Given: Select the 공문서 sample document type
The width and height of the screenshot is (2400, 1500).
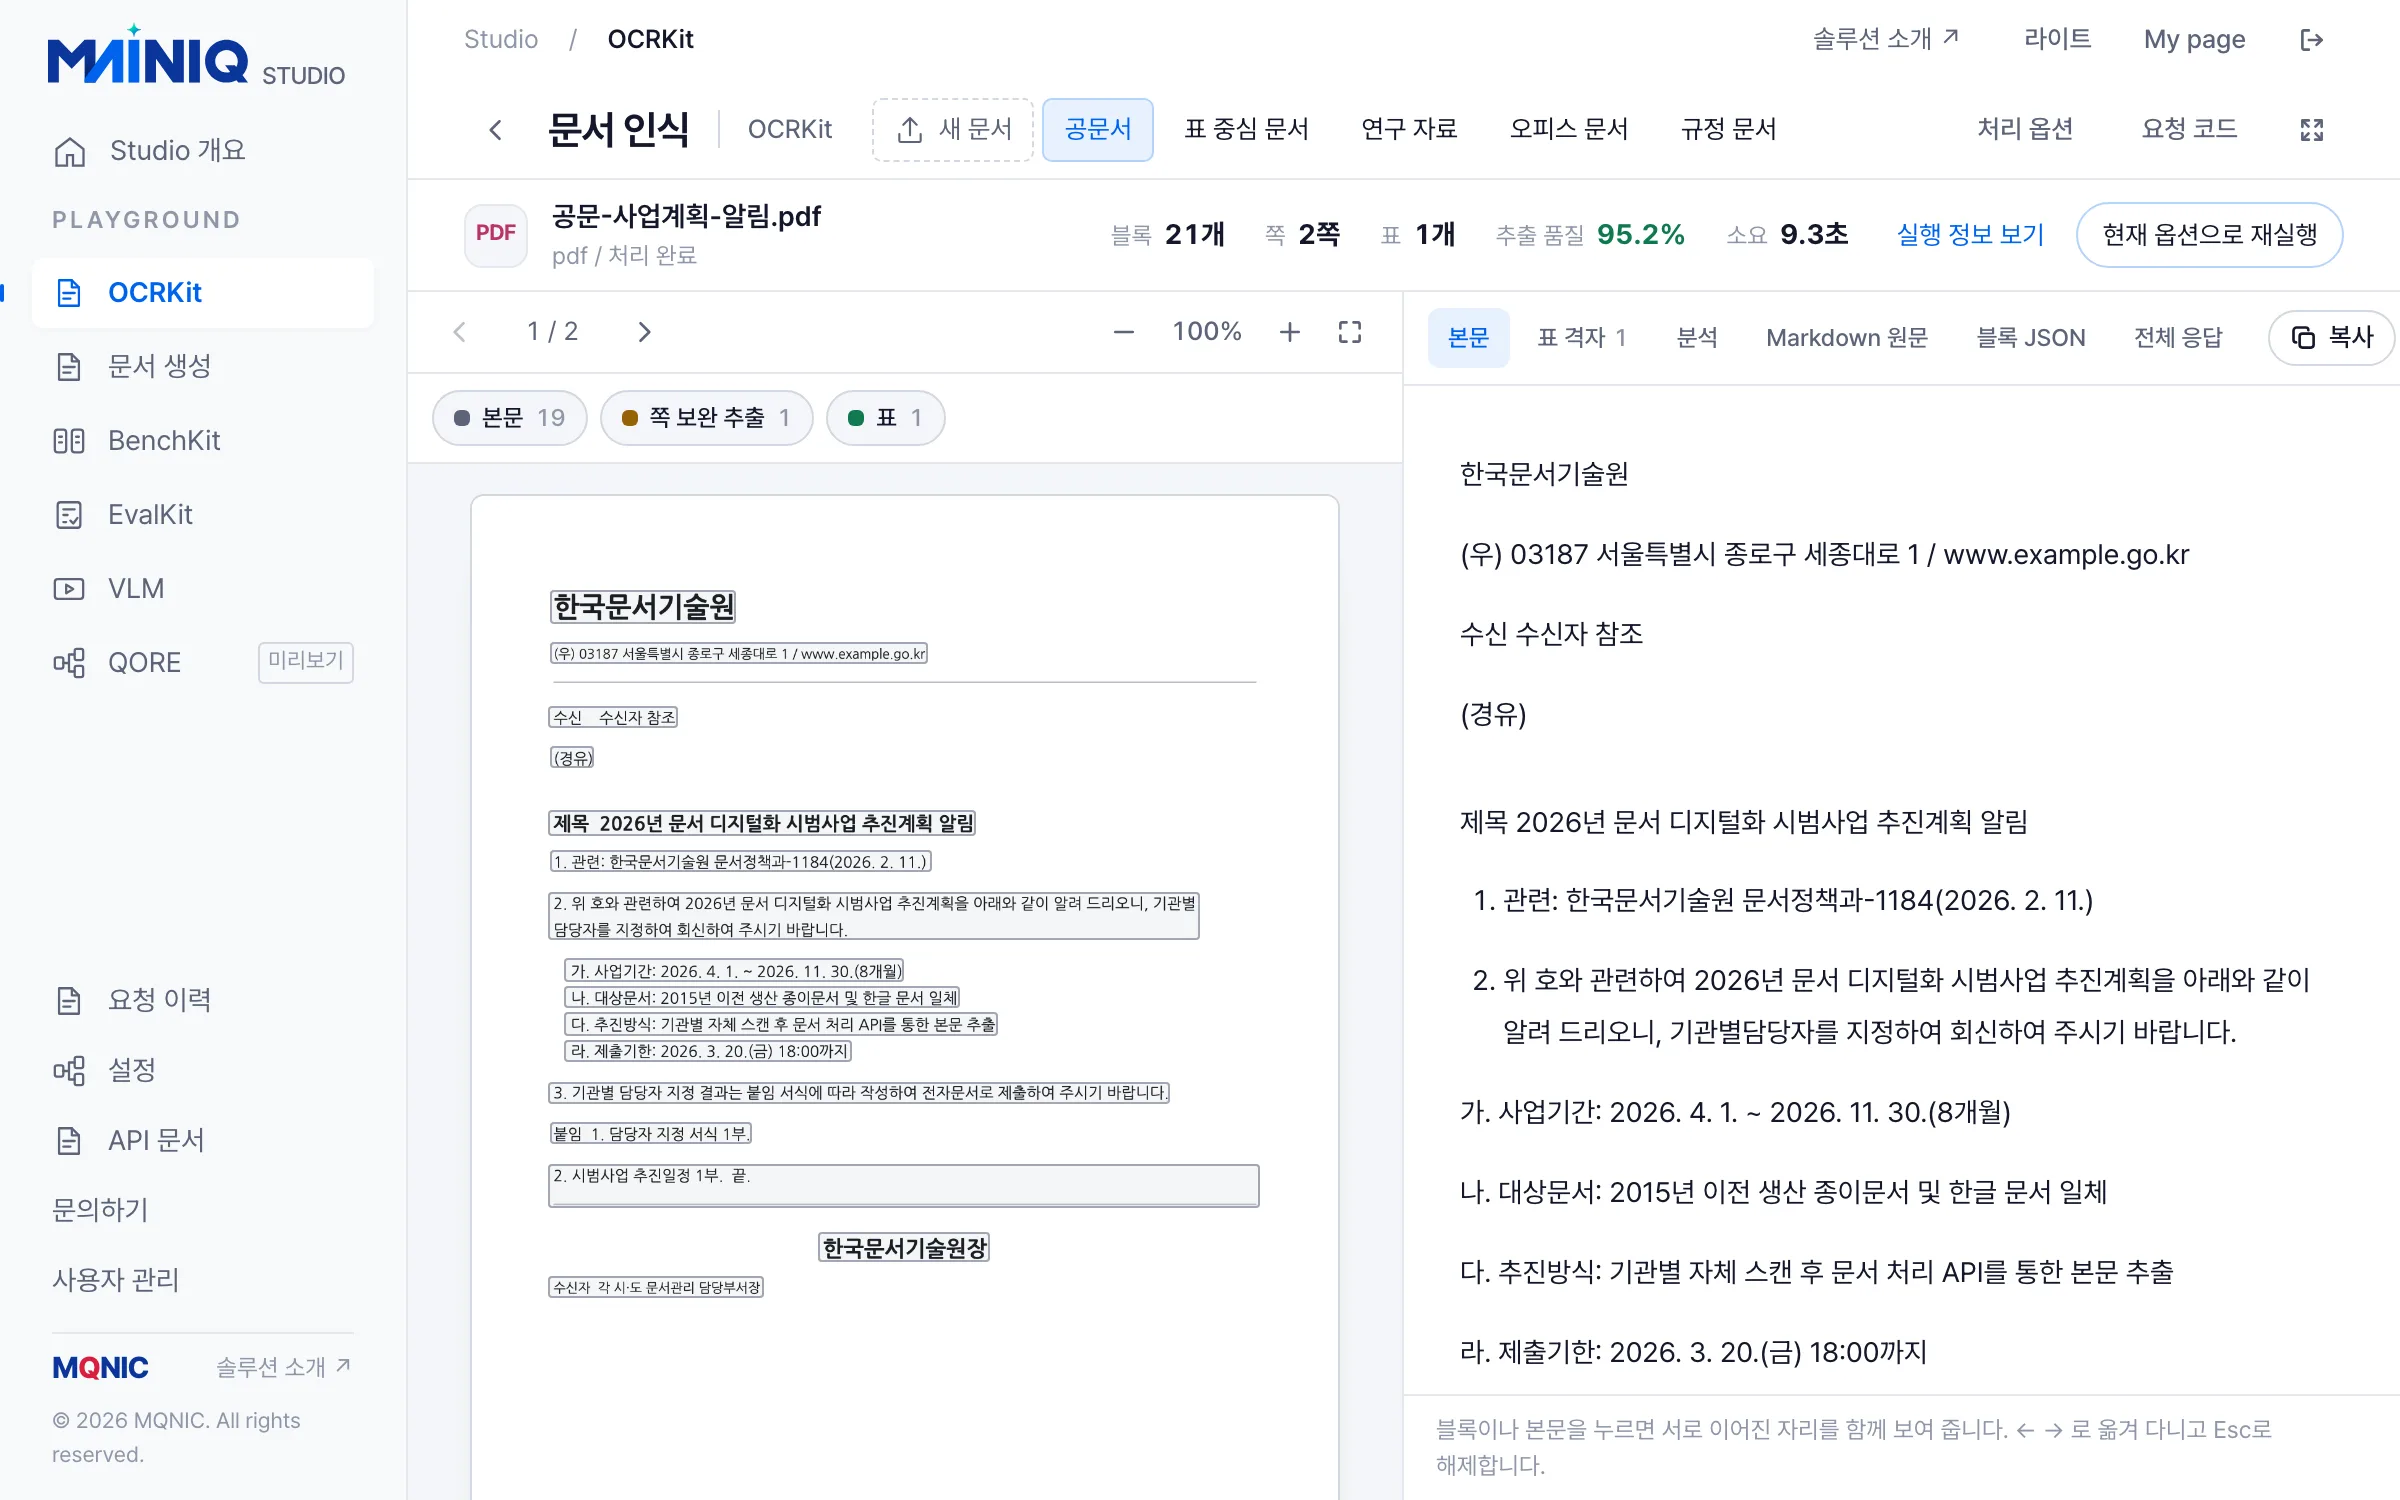Looking at the screenshot, I should (1097, 130).
